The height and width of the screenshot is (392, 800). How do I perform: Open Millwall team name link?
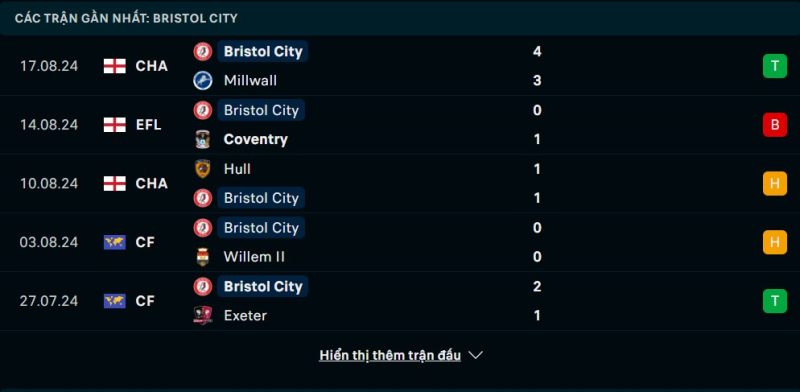(x=250, y=81)
